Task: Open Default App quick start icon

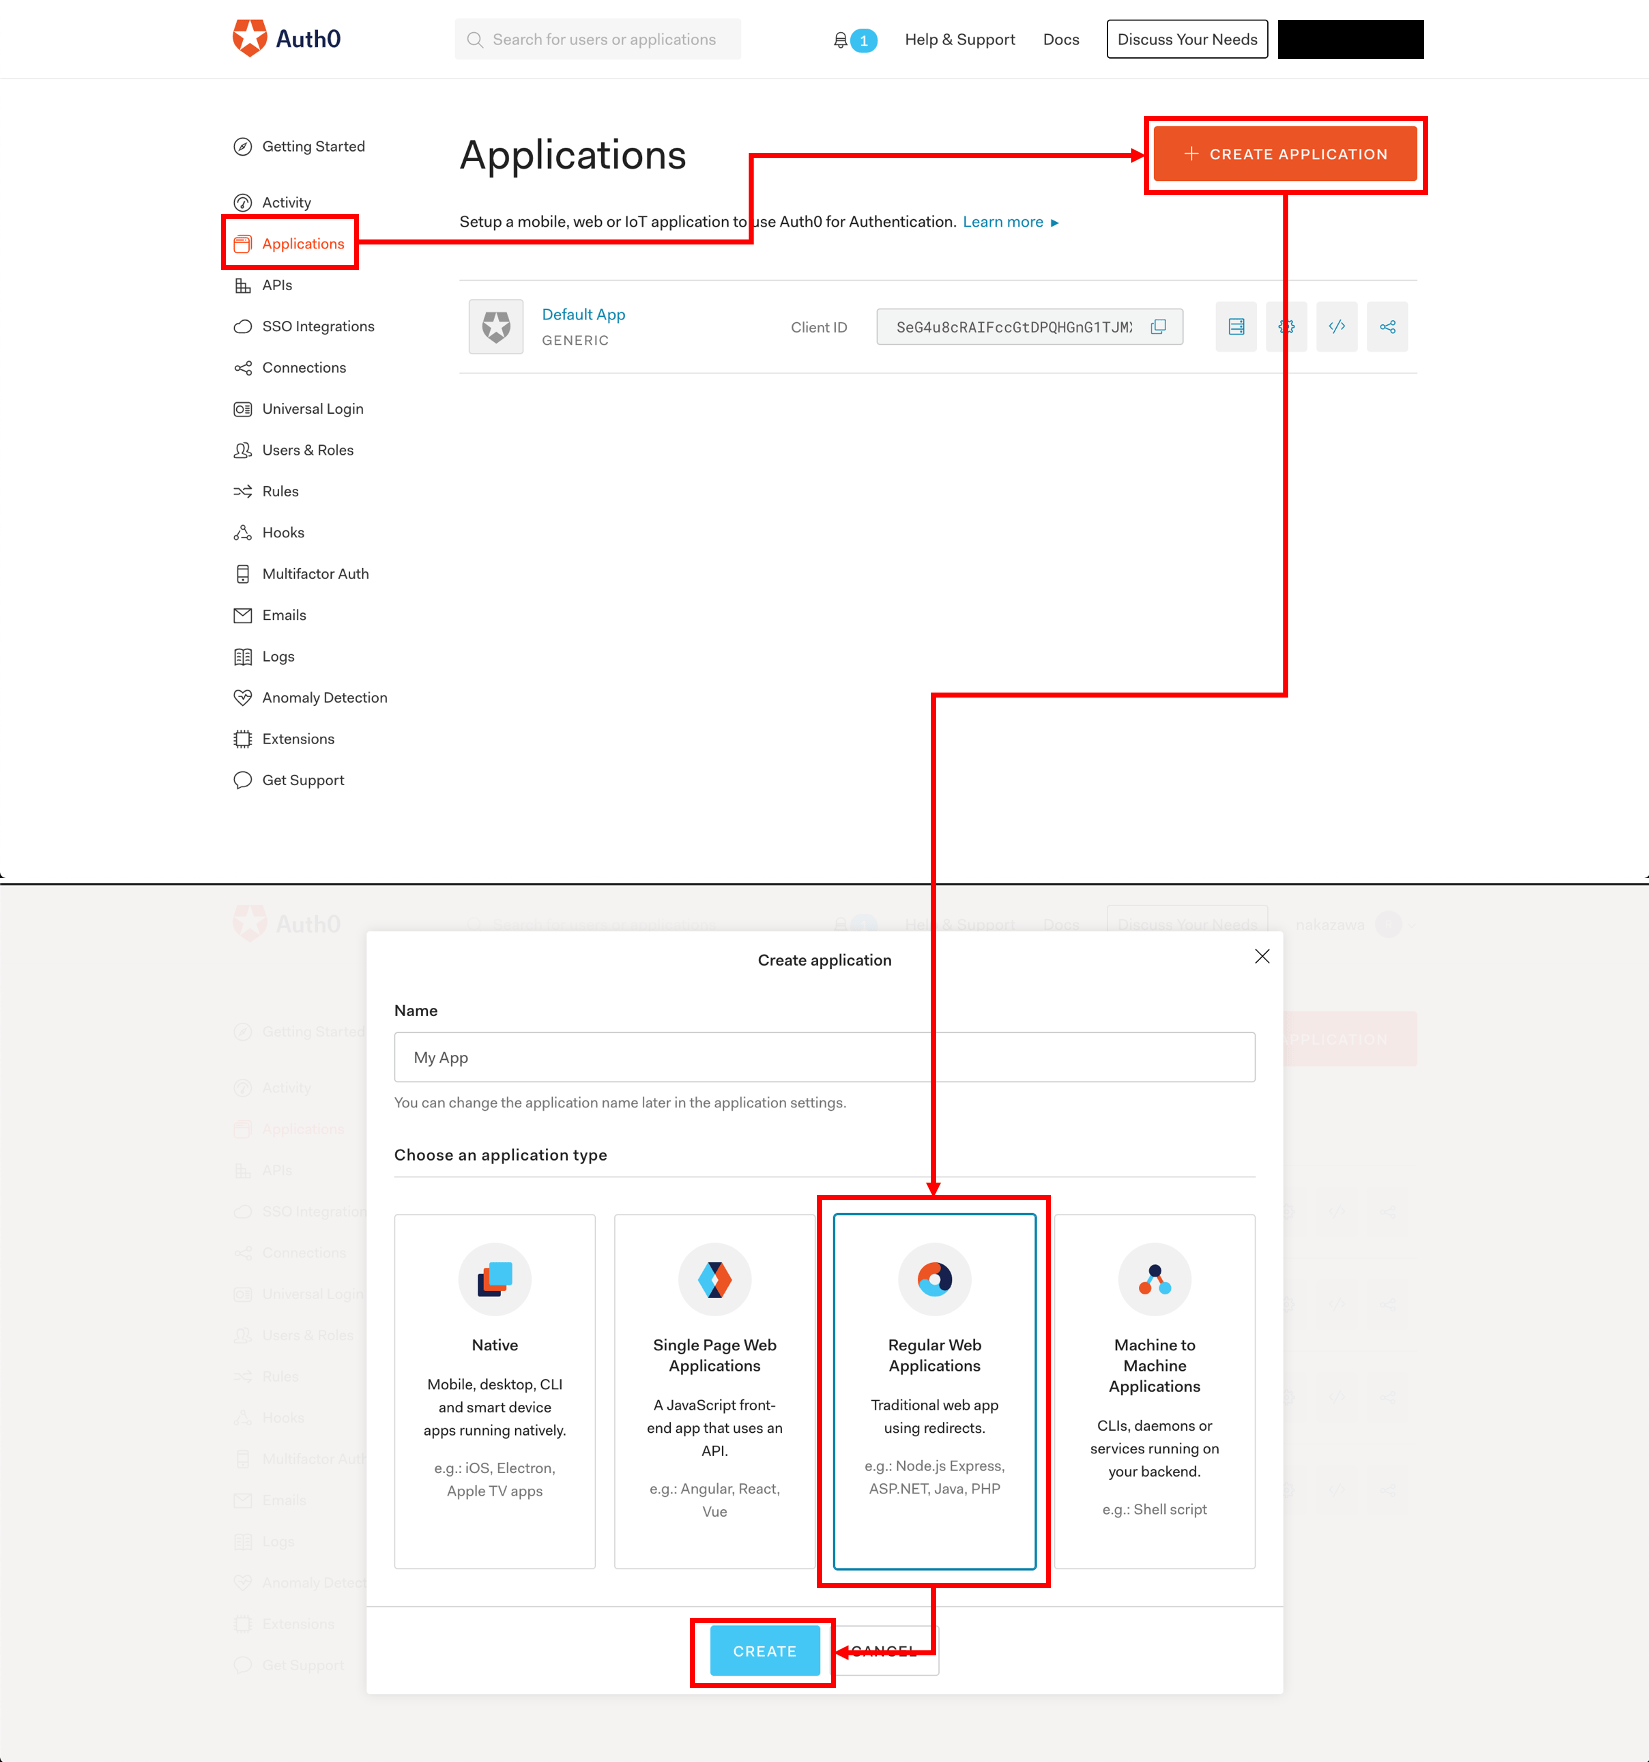Action: coord(1236,326)
